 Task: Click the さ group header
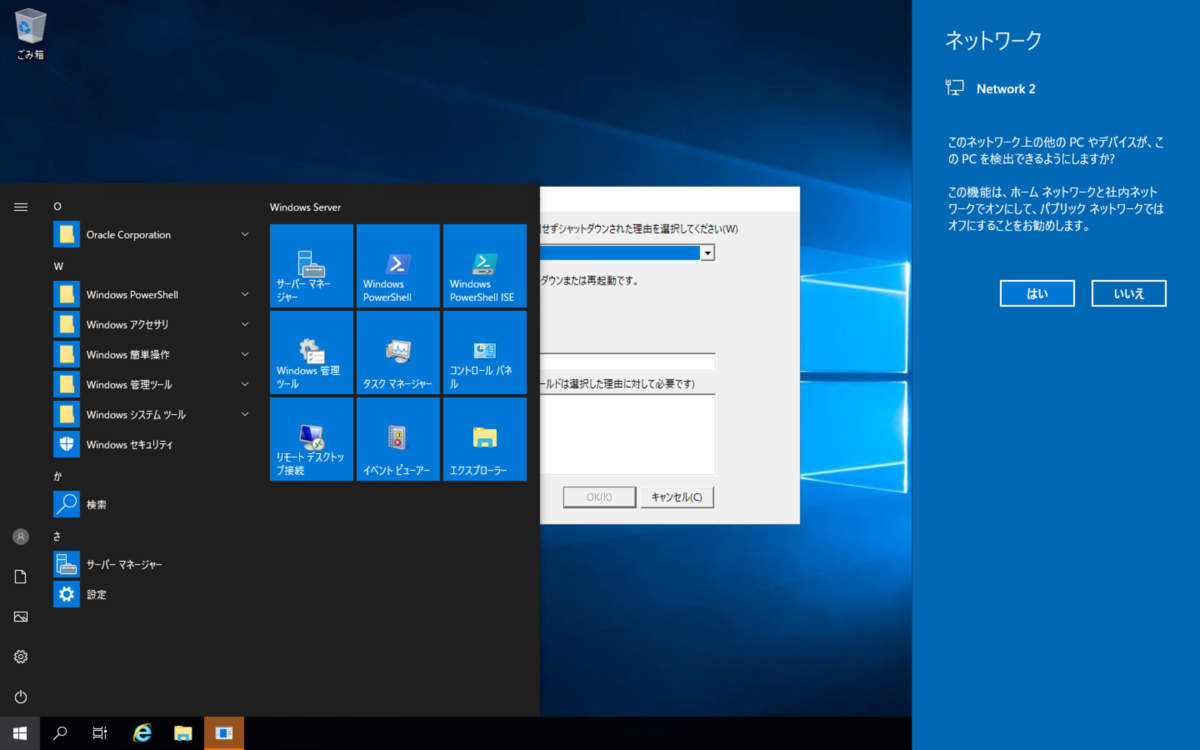pyautogui.click(x=57, y=537)
